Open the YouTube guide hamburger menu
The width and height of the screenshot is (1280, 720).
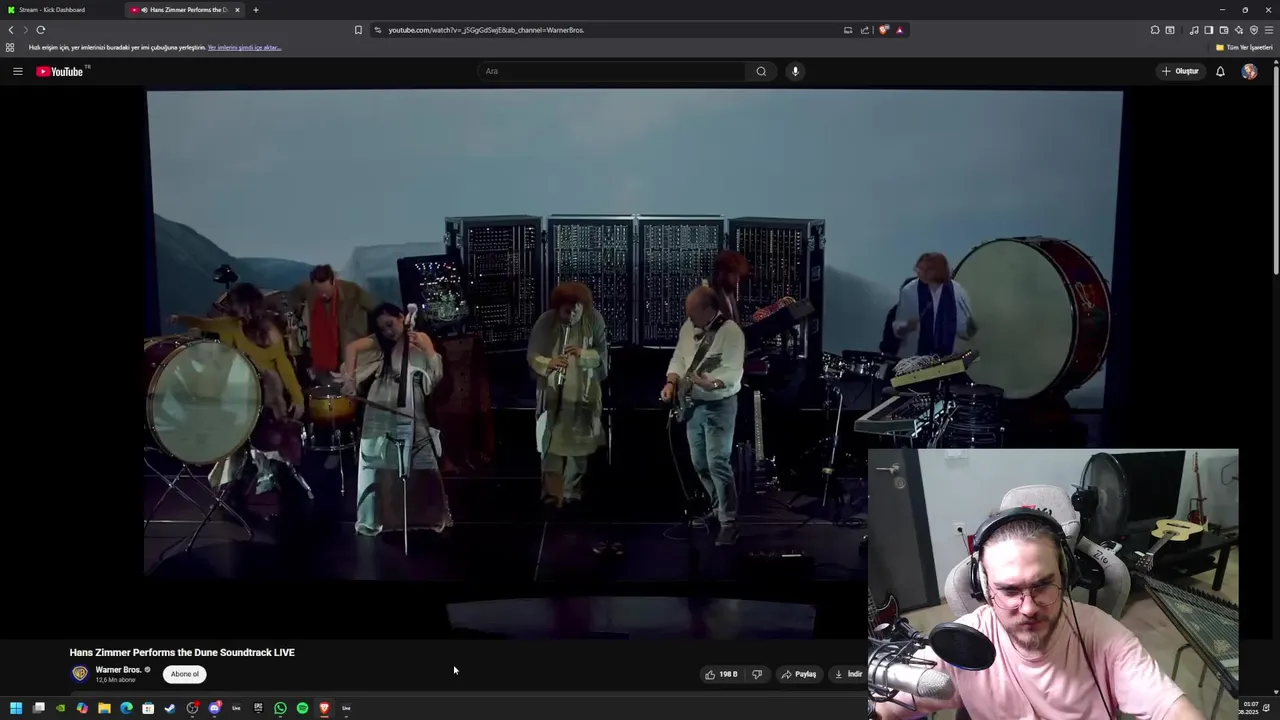pyautogui.click(x=17, y=71)
